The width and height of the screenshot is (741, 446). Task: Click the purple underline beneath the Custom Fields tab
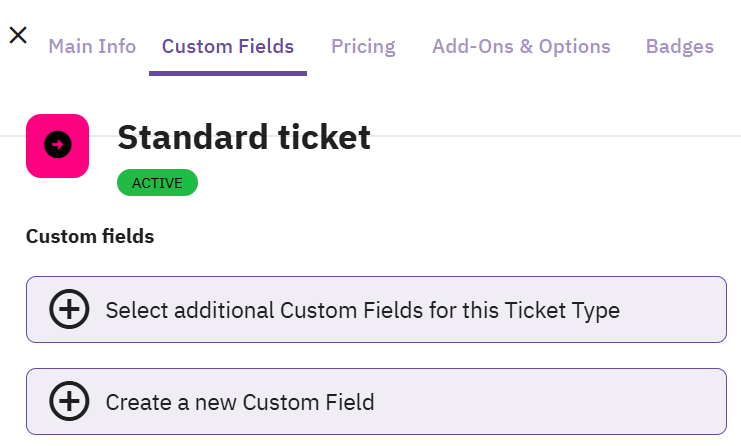pos(228,72)
